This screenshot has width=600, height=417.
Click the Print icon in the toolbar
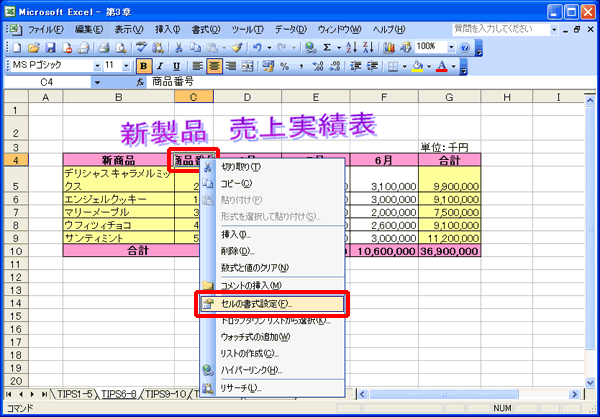point(104,48)
